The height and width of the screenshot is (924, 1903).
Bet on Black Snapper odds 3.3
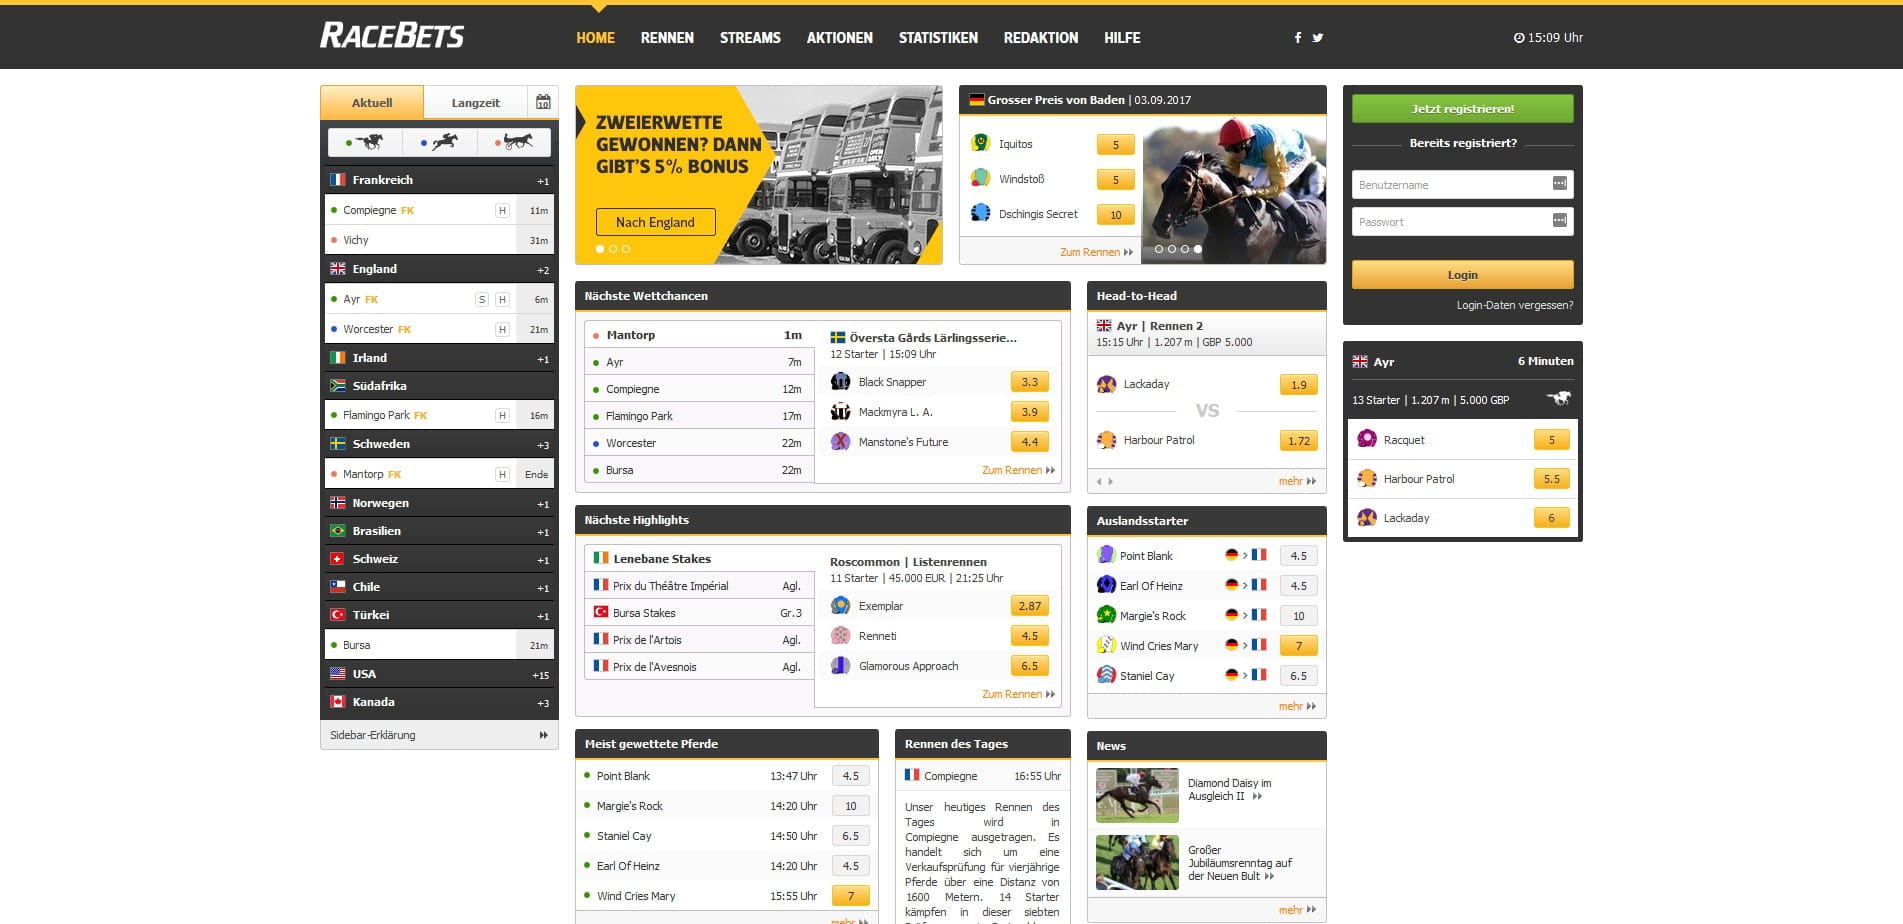(x=1029, y=382)
